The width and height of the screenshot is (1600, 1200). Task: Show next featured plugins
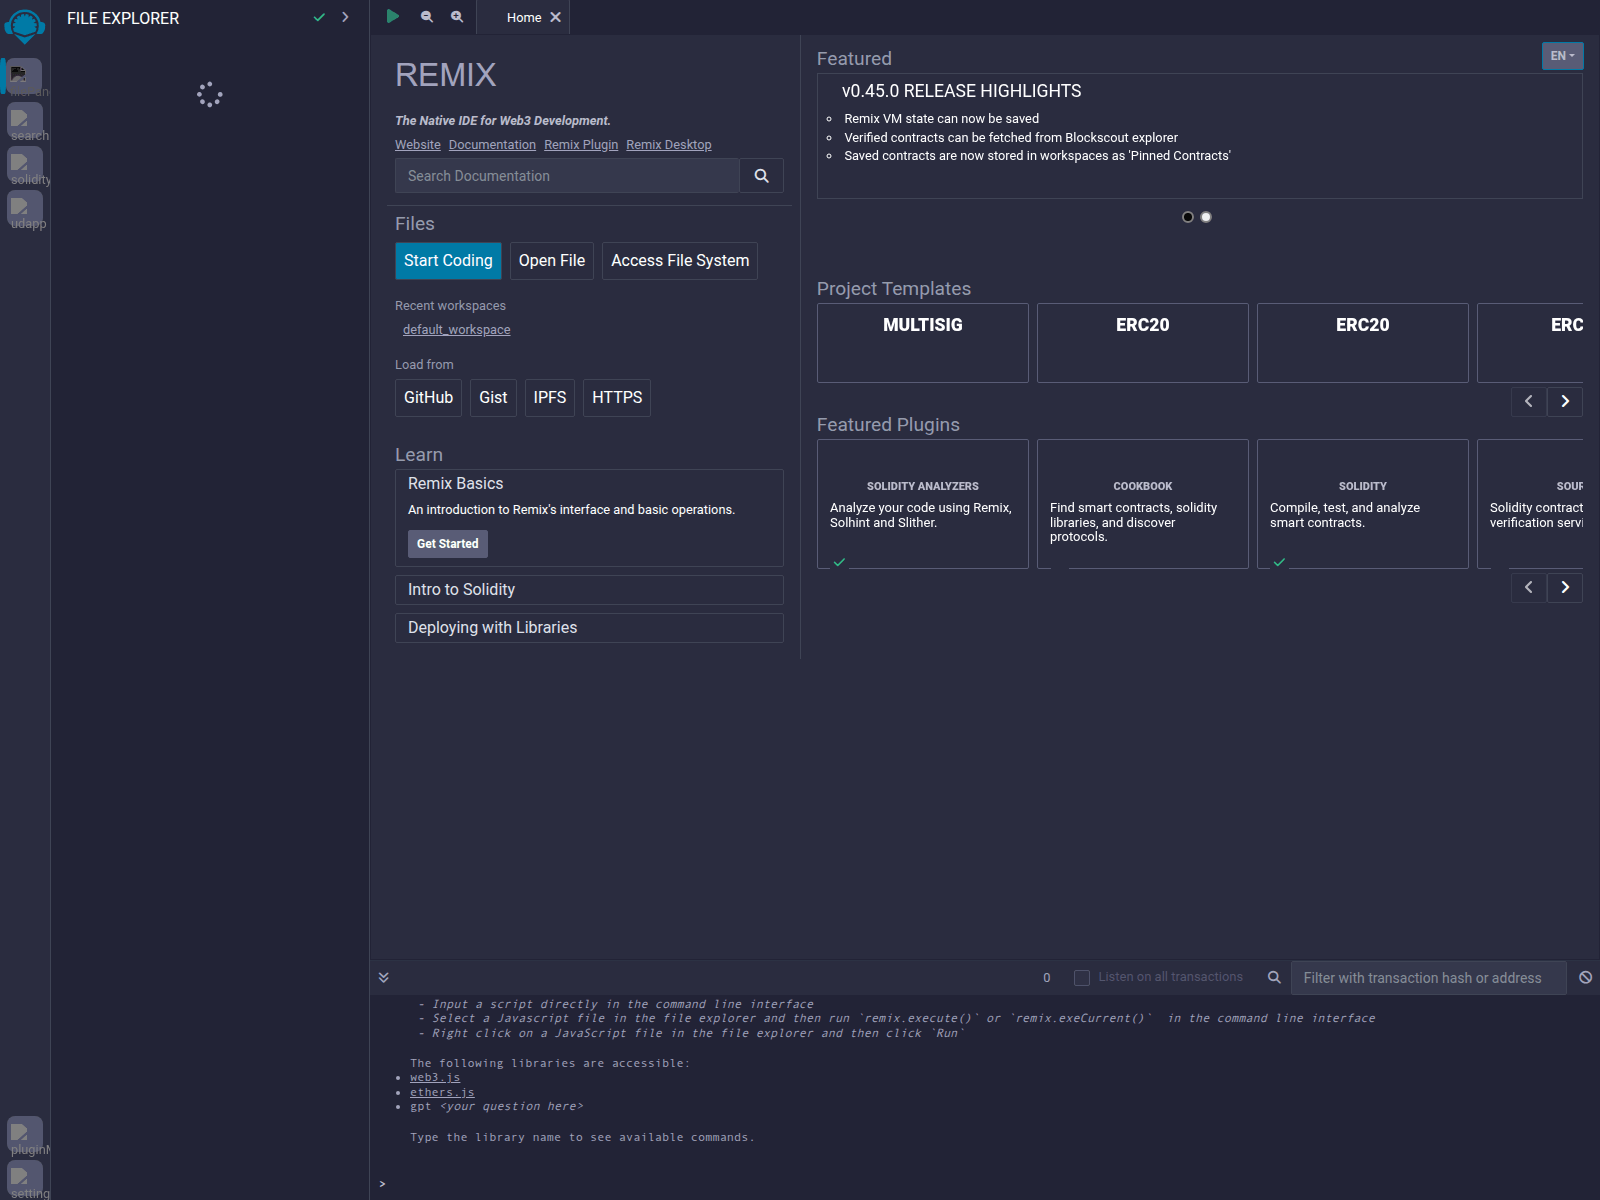click(1565, 588)
